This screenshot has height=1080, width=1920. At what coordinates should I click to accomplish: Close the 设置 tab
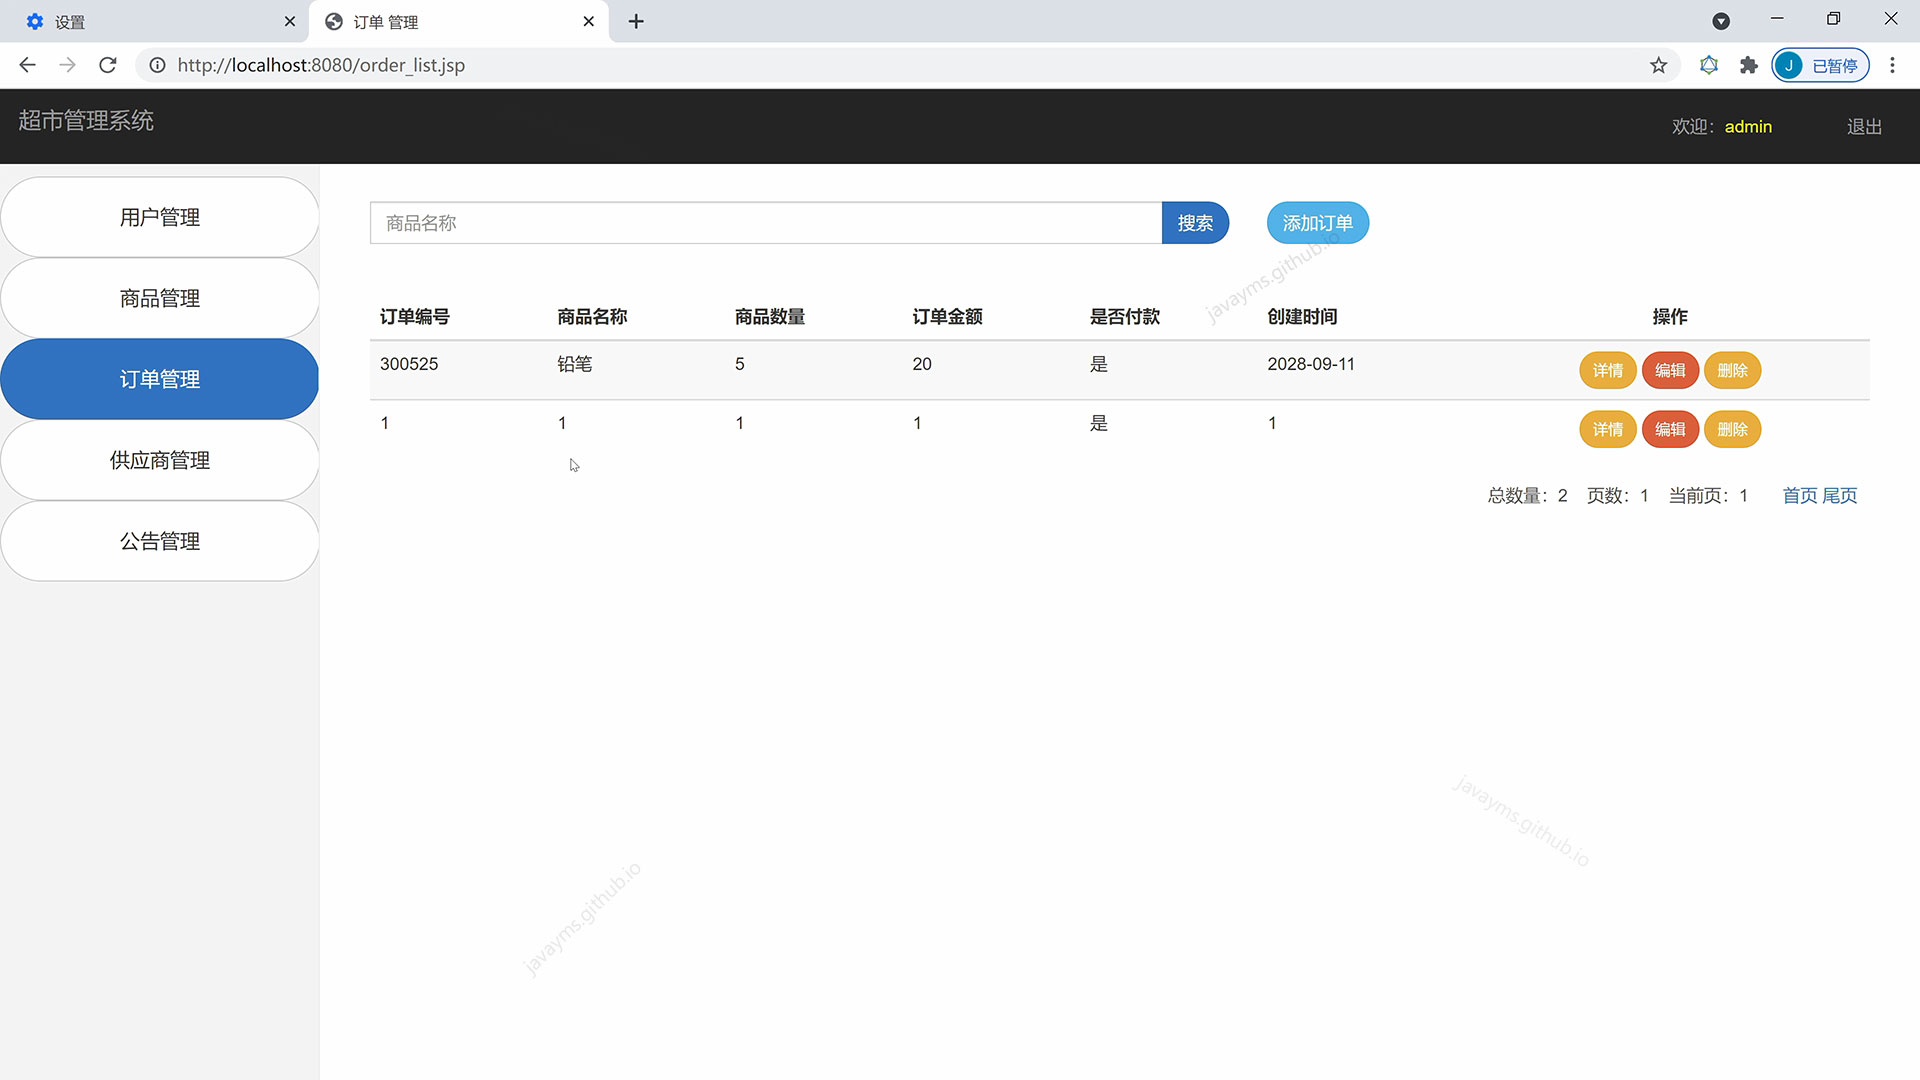click(290, 21)
